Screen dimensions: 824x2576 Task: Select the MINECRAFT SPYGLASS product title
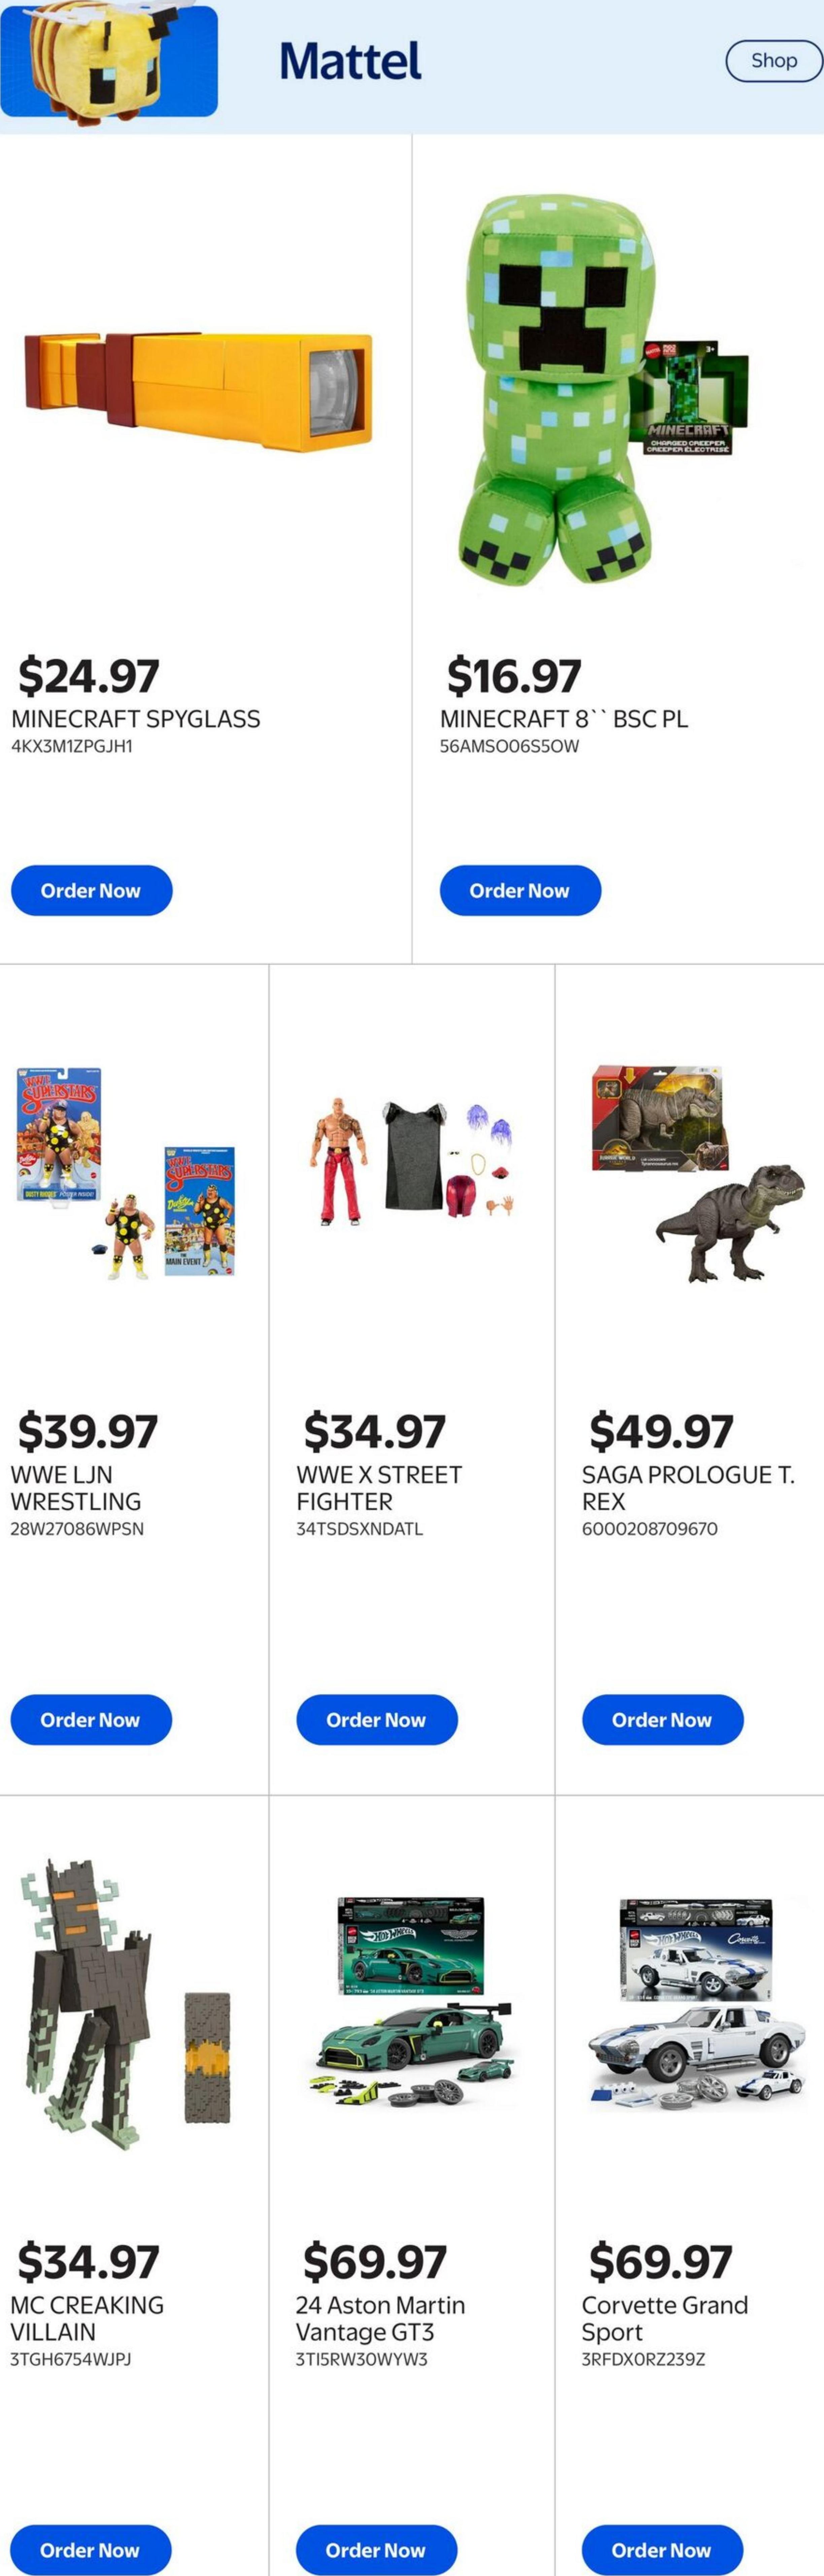pyautogui.click(x=136, y=719)
